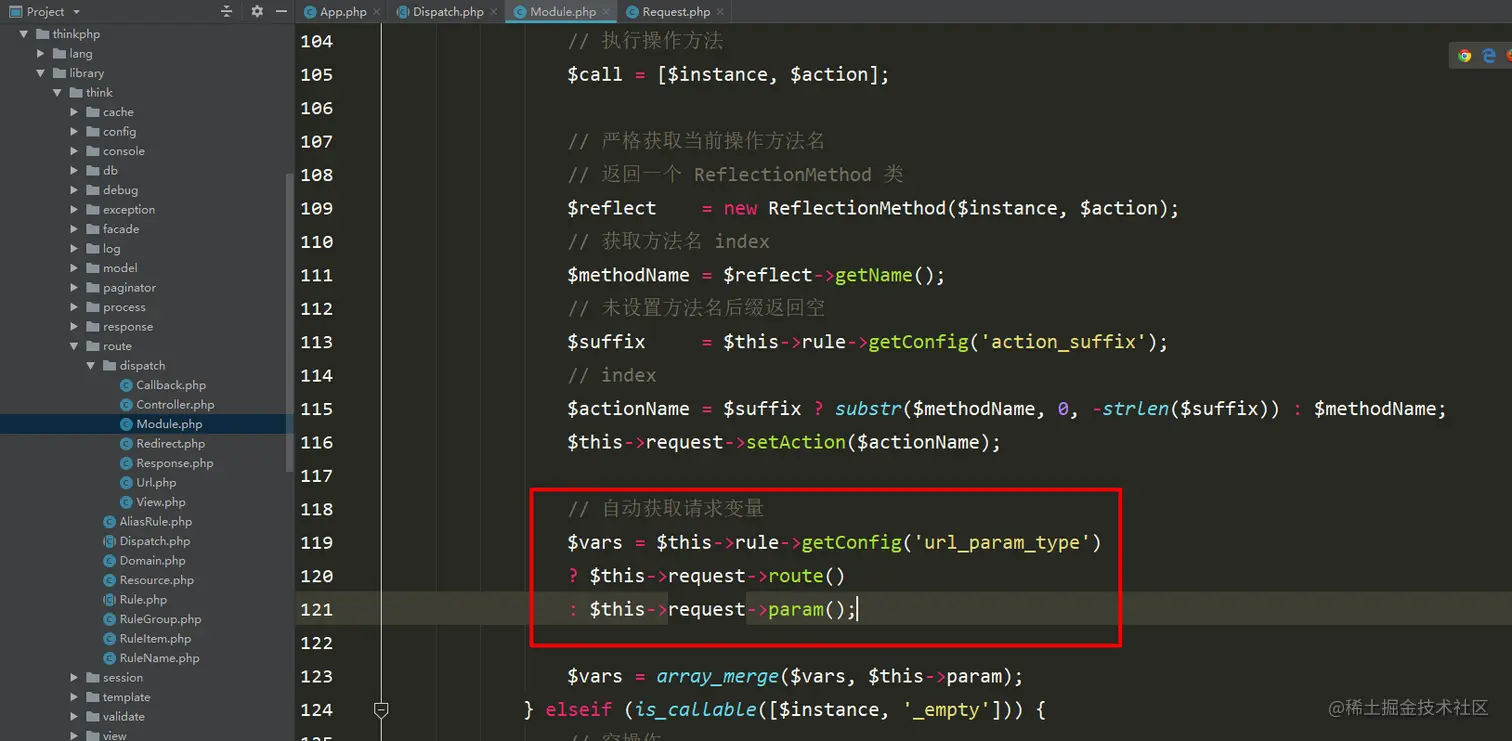
Task: Click the class icon beside Controller.php
Action: tap(126, 405)
